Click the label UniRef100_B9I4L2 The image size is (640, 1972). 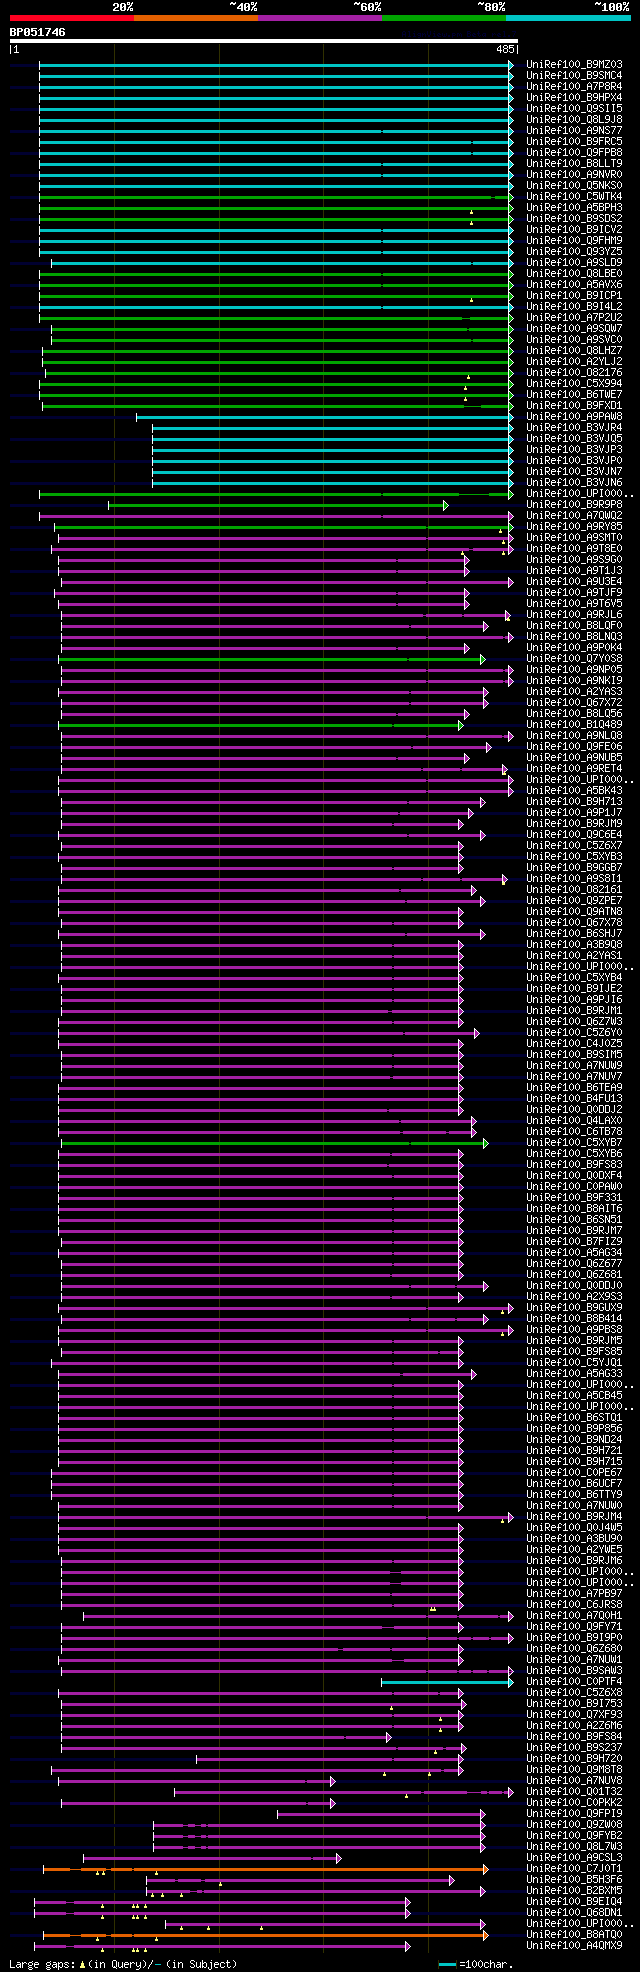pos(574,307)
